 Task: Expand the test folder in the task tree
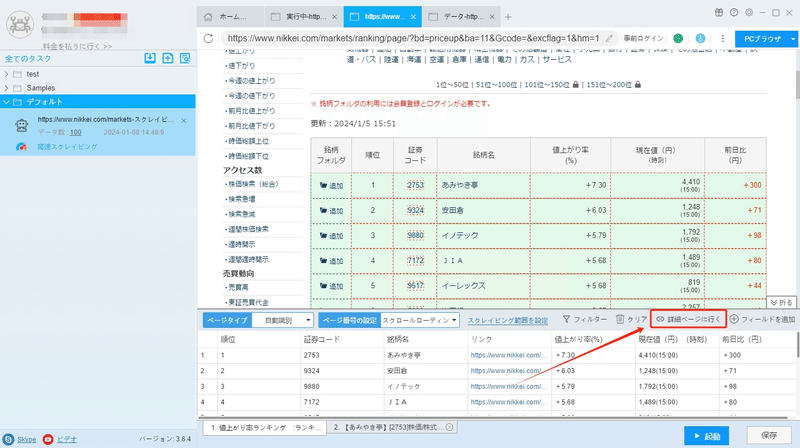coord(6,74)
